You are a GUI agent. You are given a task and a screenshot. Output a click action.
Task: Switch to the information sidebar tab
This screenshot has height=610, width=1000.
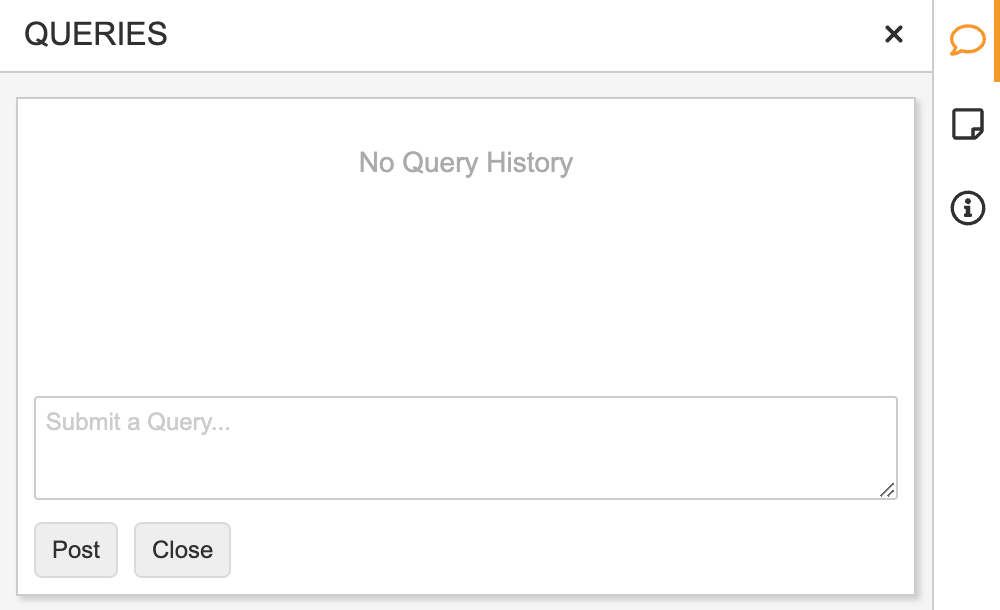[967, 208]
